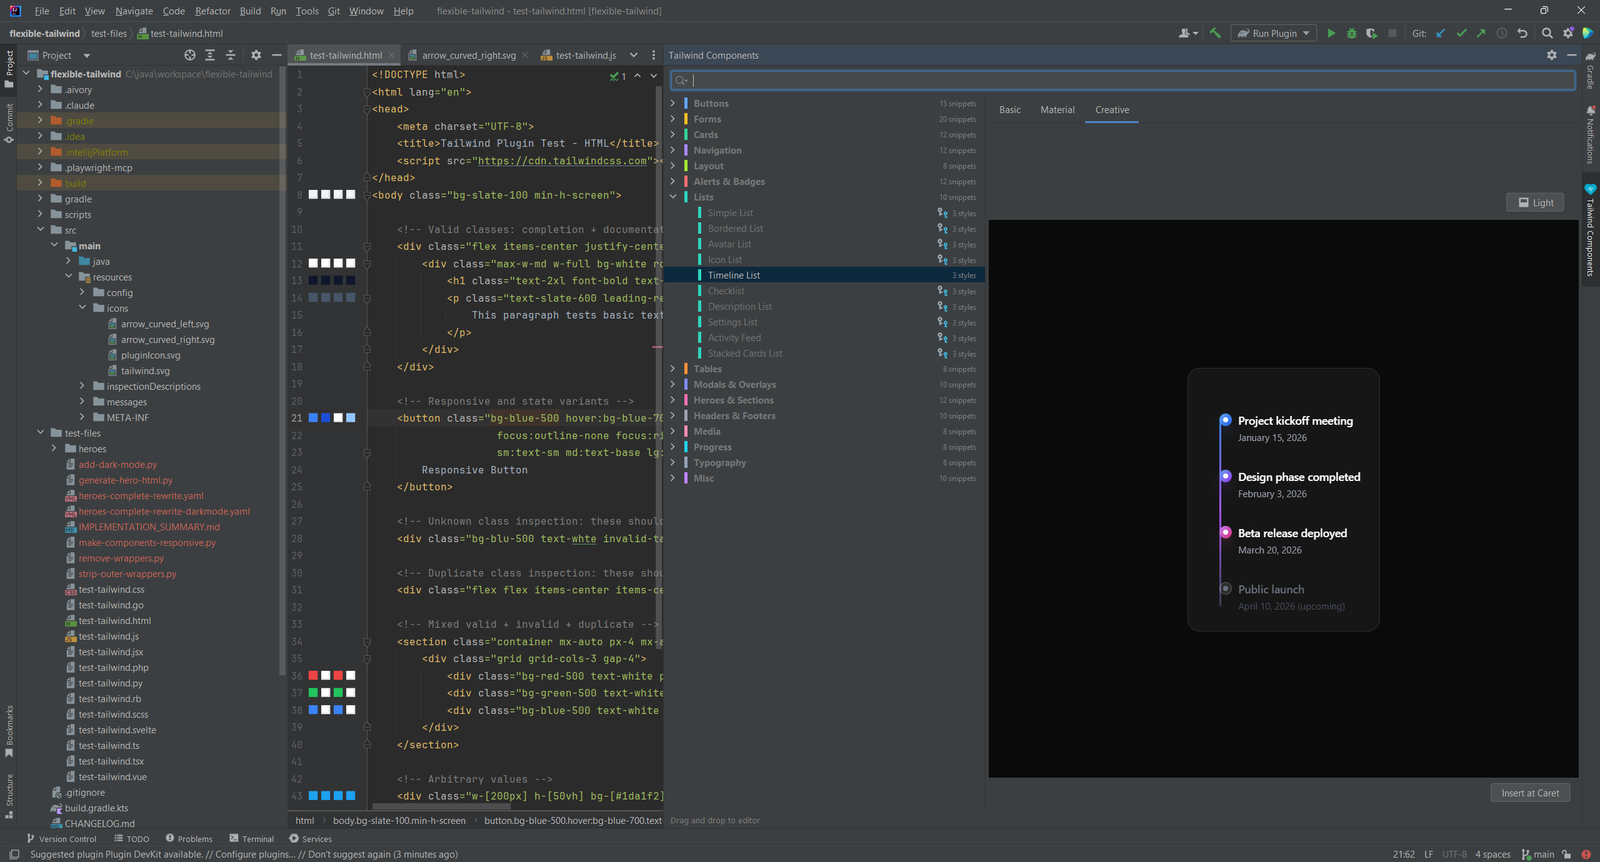The width and height of the screenshot is (1600, 862).
Task: Start debugging with the bug icon
Action: pos(1351,33)
